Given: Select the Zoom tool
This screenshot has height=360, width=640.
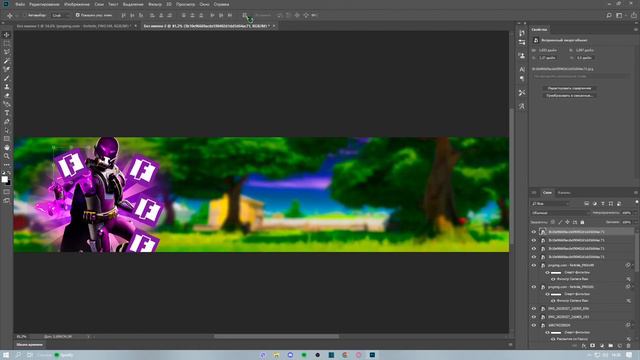Looking at the screenshot, I should pyautogui.click(x=7, y=156).
